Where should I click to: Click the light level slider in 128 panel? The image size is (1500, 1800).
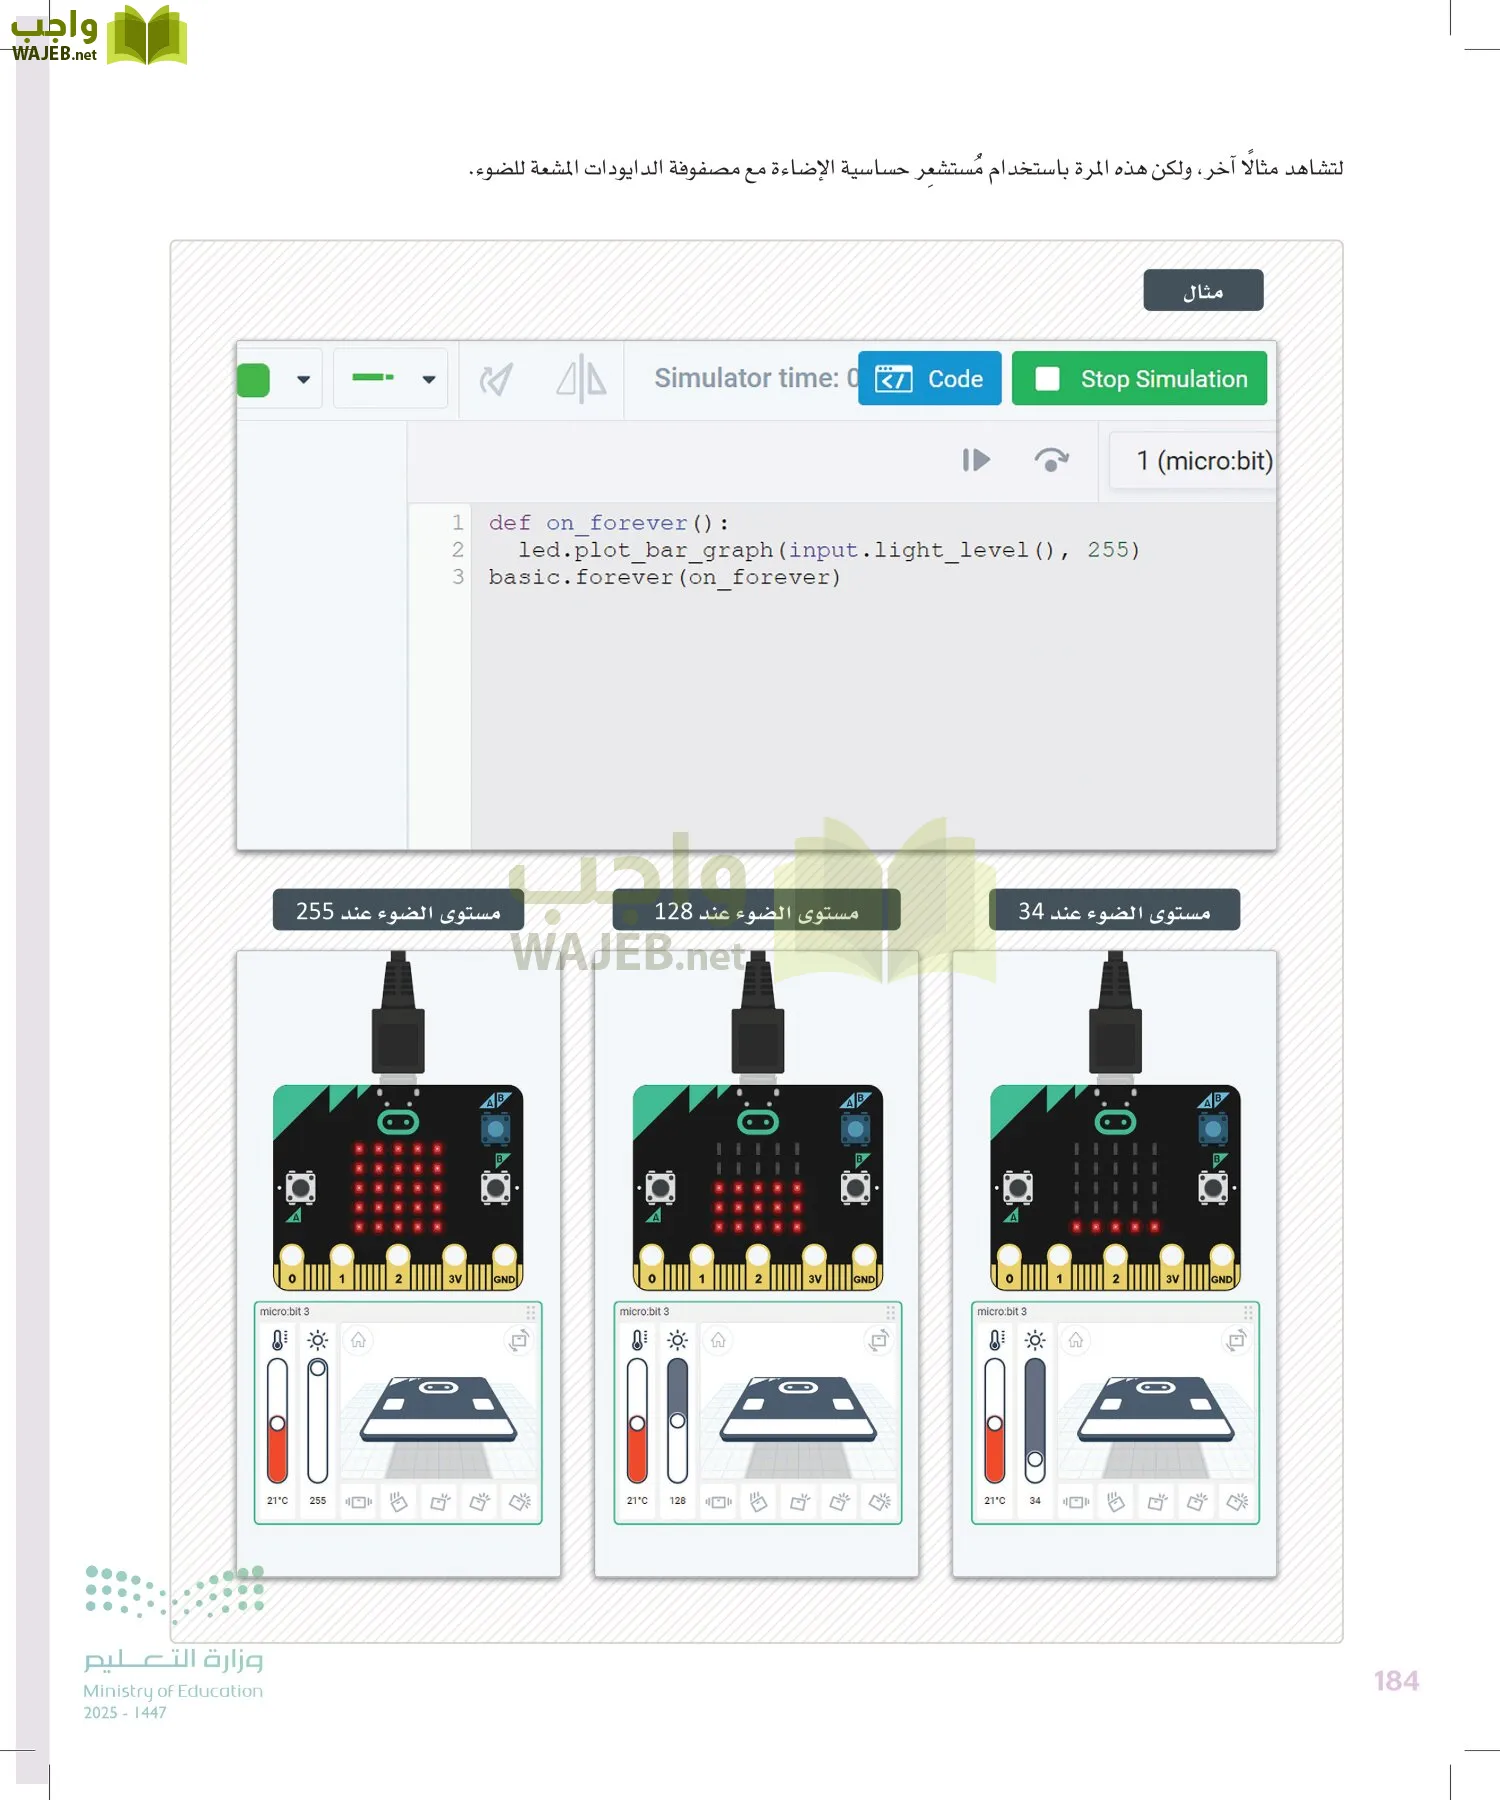(677, 1420)
